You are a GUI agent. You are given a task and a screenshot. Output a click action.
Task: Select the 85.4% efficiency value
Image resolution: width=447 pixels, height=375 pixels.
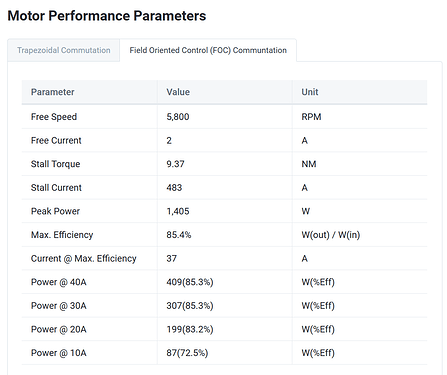click(179, 235)
